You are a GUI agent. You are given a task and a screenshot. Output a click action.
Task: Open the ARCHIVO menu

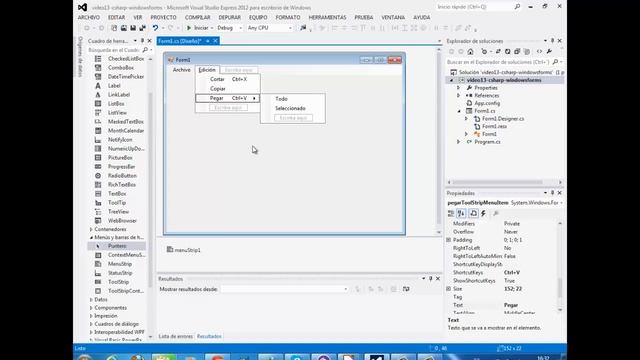pos(89,18)
